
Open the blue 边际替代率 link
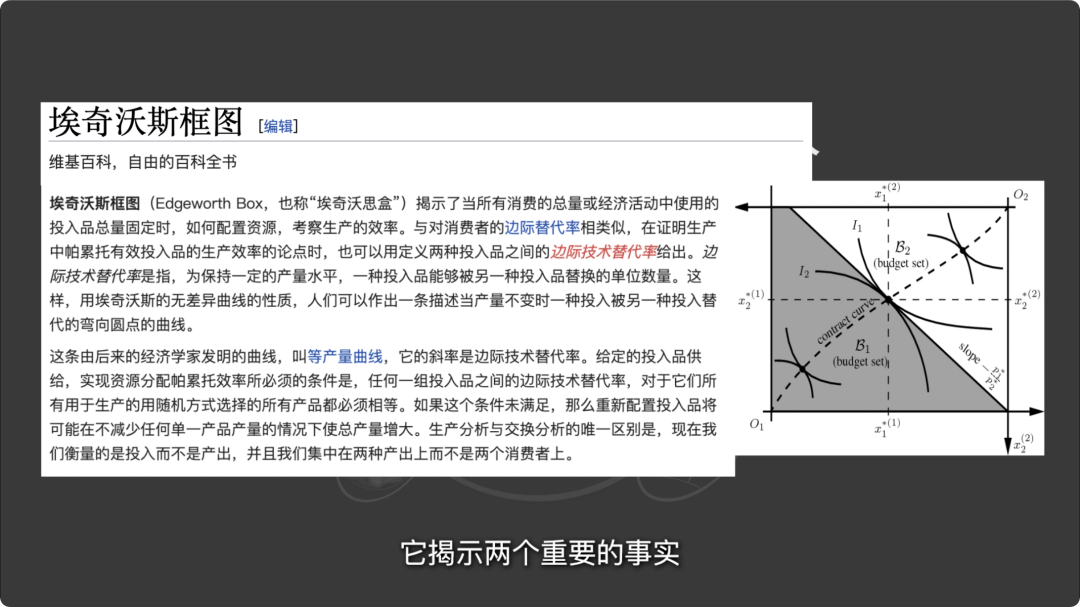pos(541,228)
